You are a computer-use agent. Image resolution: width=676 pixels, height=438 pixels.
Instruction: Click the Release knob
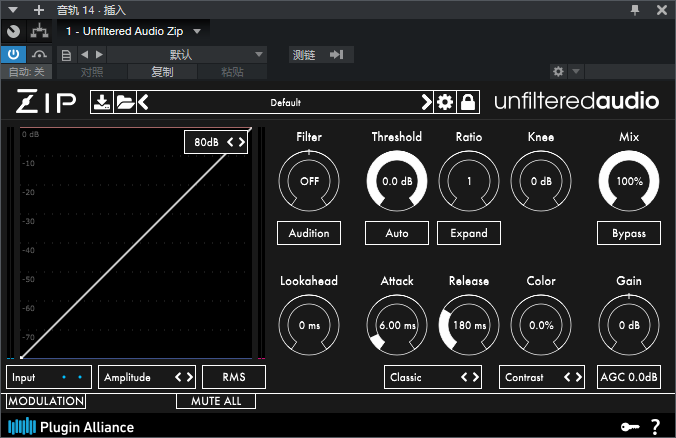469,325
